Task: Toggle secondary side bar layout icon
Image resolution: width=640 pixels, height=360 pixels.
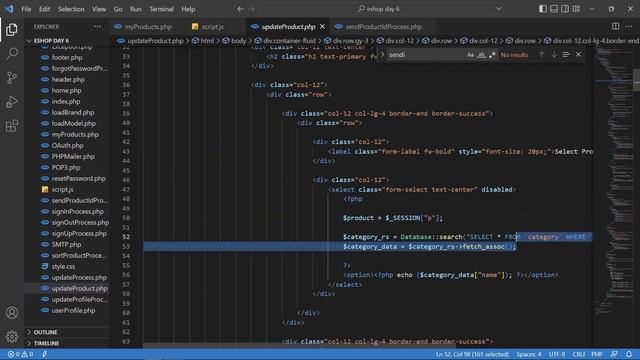Action: click(564, 9)
